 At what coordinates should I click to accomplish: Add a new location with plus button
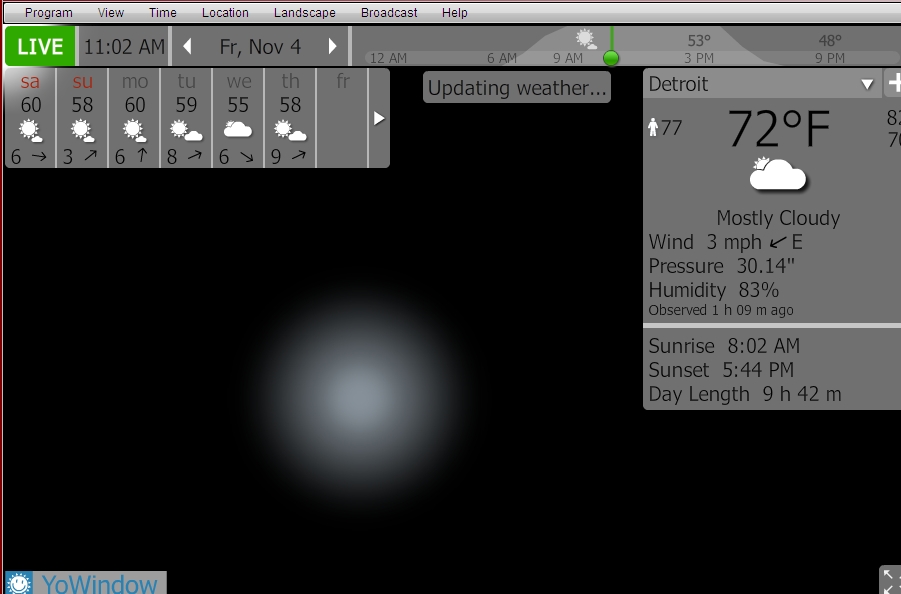click(x=893, y=85)
